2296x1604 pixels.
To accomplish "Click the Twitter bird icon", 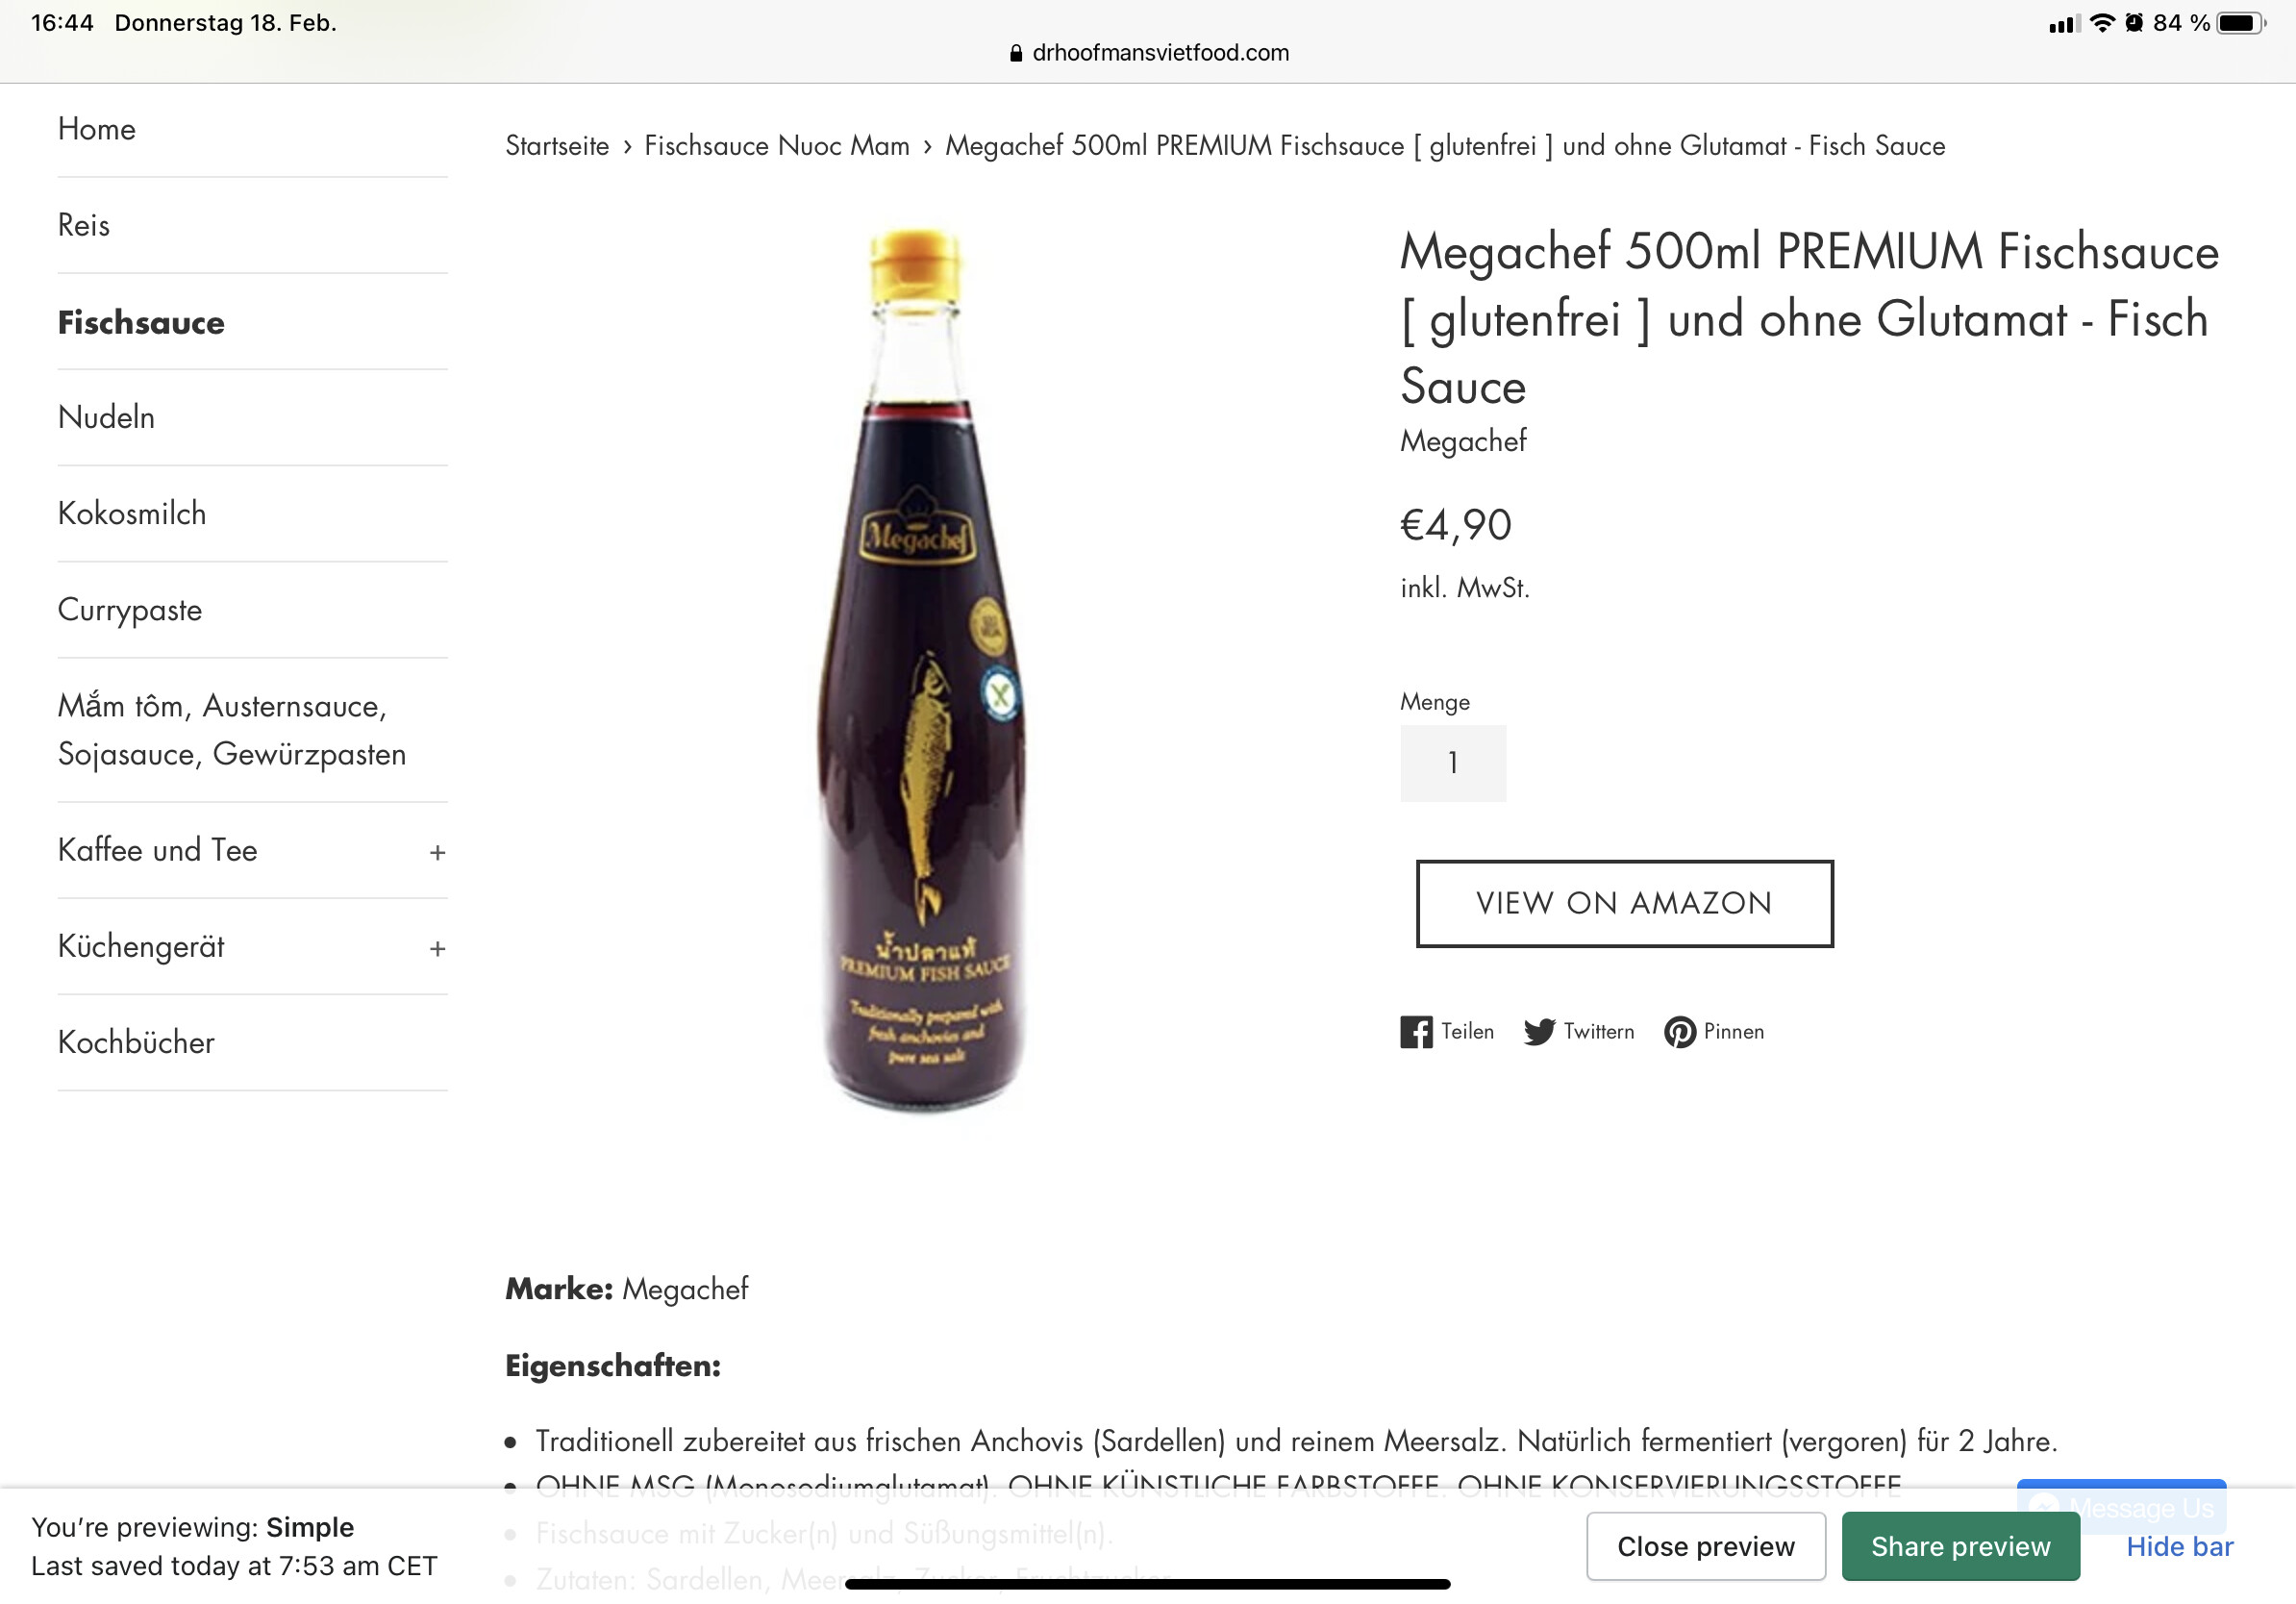I will (1539, 1031).
